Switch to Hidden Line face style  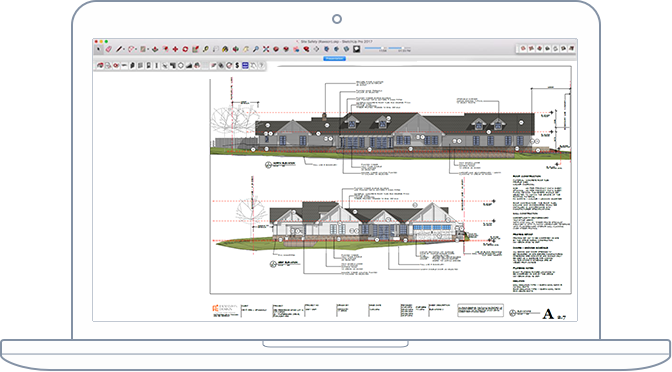(547, 48)
